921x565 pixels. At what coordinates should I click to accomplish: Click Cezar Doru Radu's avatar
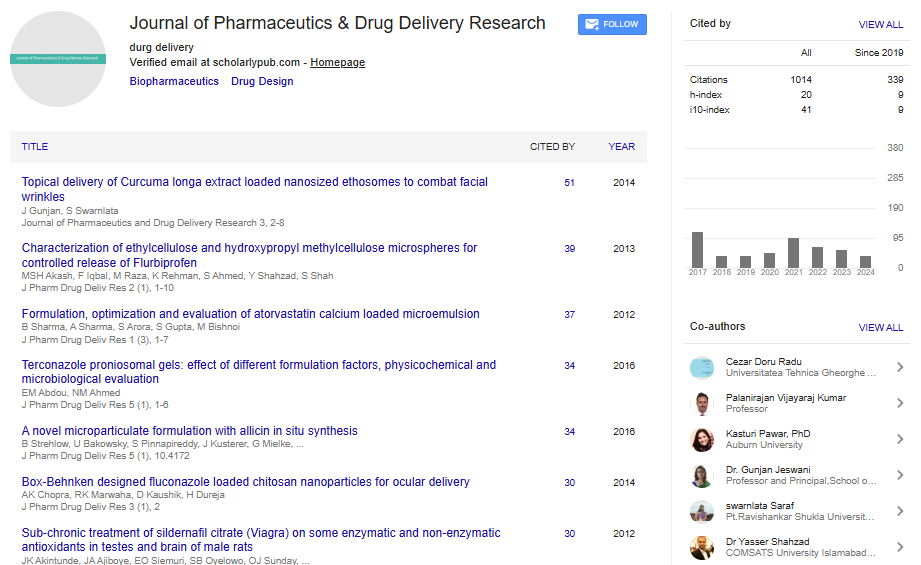click(x=702, y=368)
